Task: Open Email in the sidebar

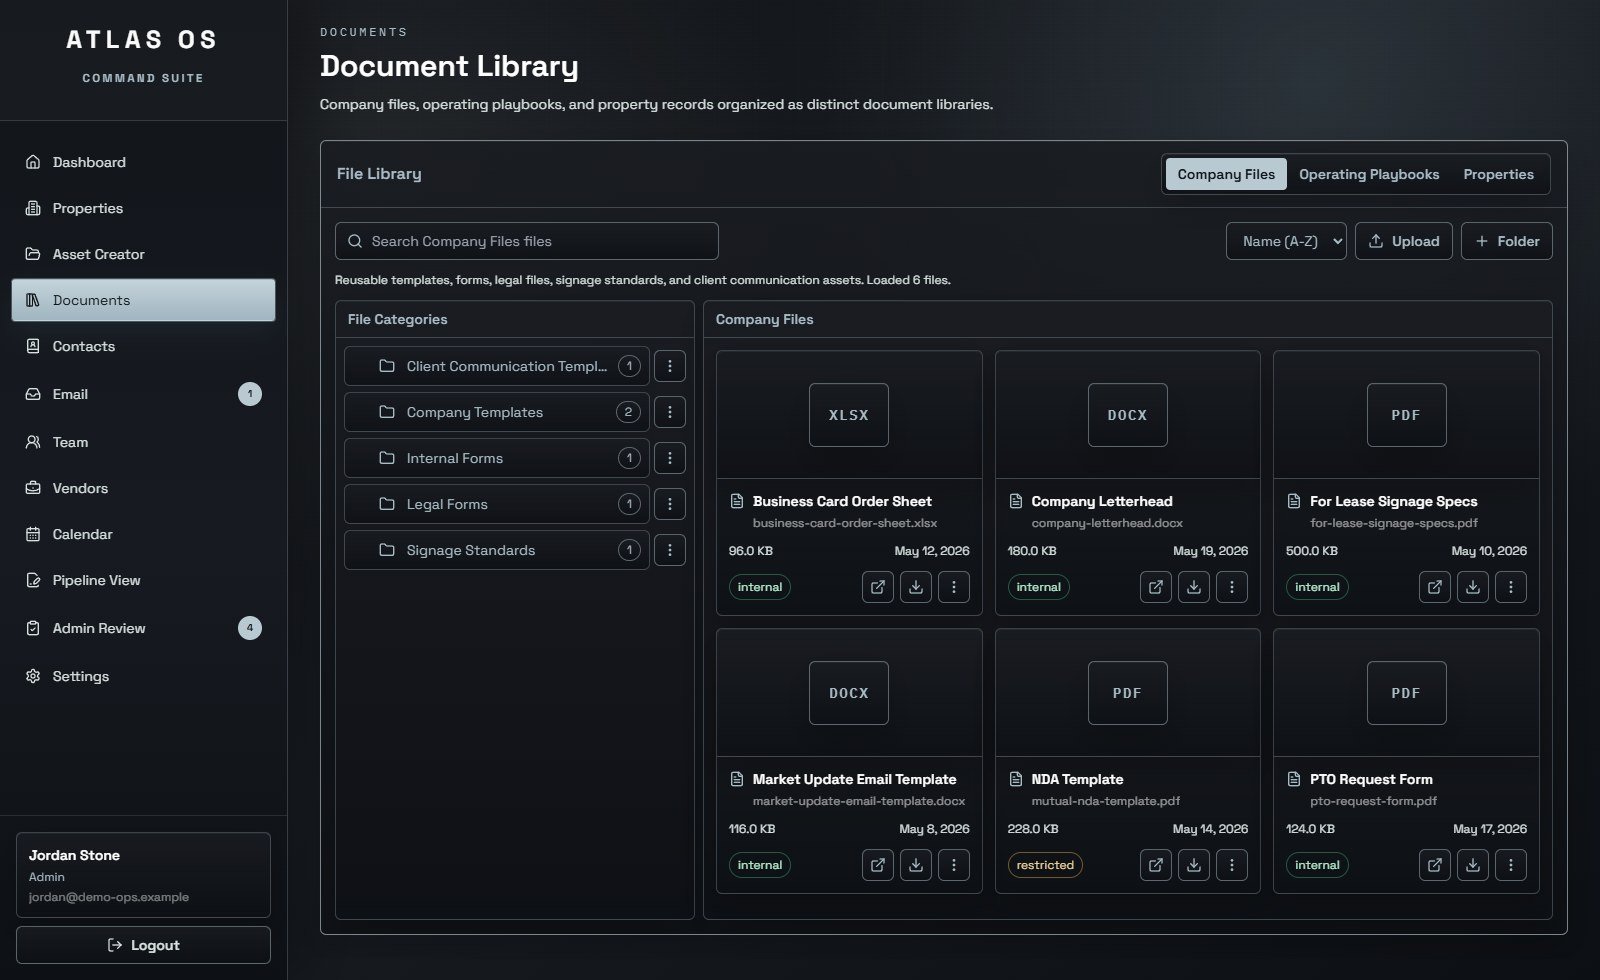Action: pos(143,394)
